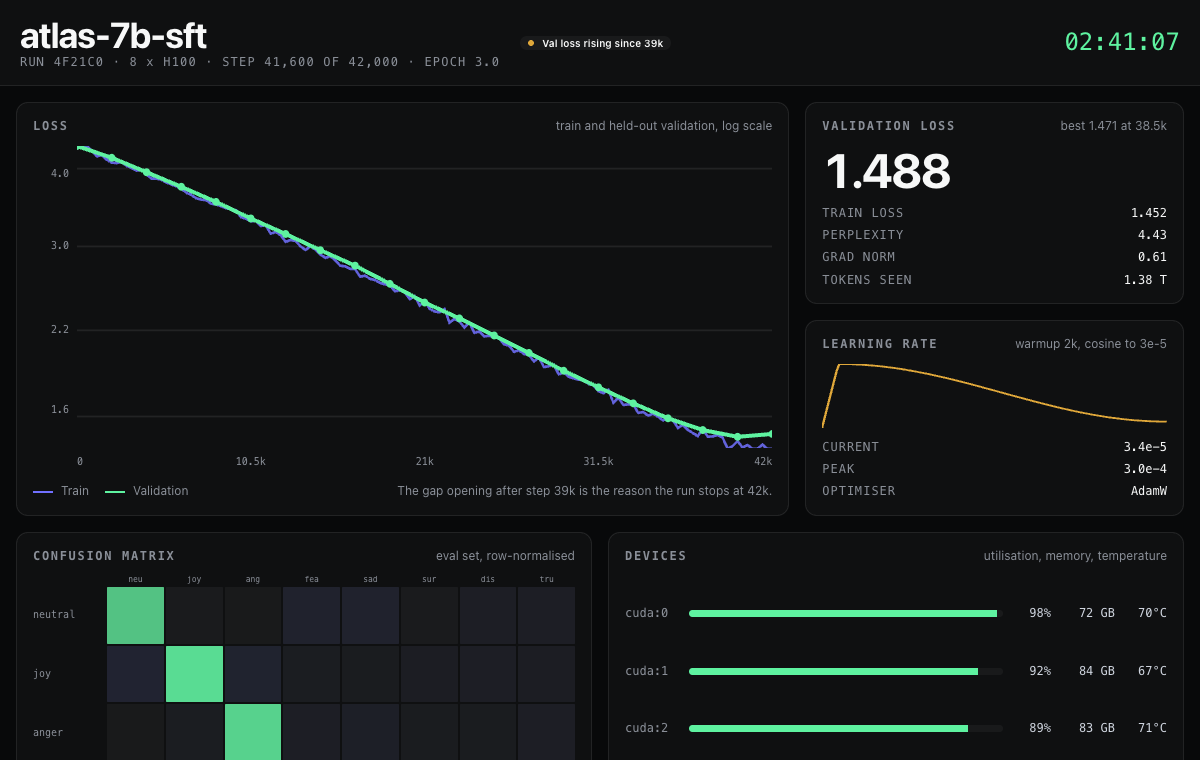Screen dimensions: 1200x760
Task: Click the 'eval set, row-normalised' caption
Action: point(505,556)
